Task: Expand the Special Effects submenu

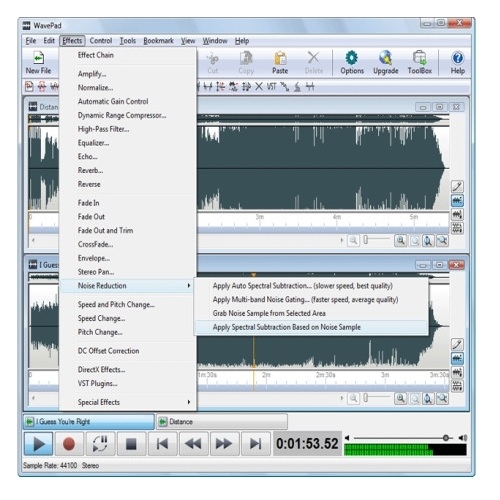Action: pos(128,402)
